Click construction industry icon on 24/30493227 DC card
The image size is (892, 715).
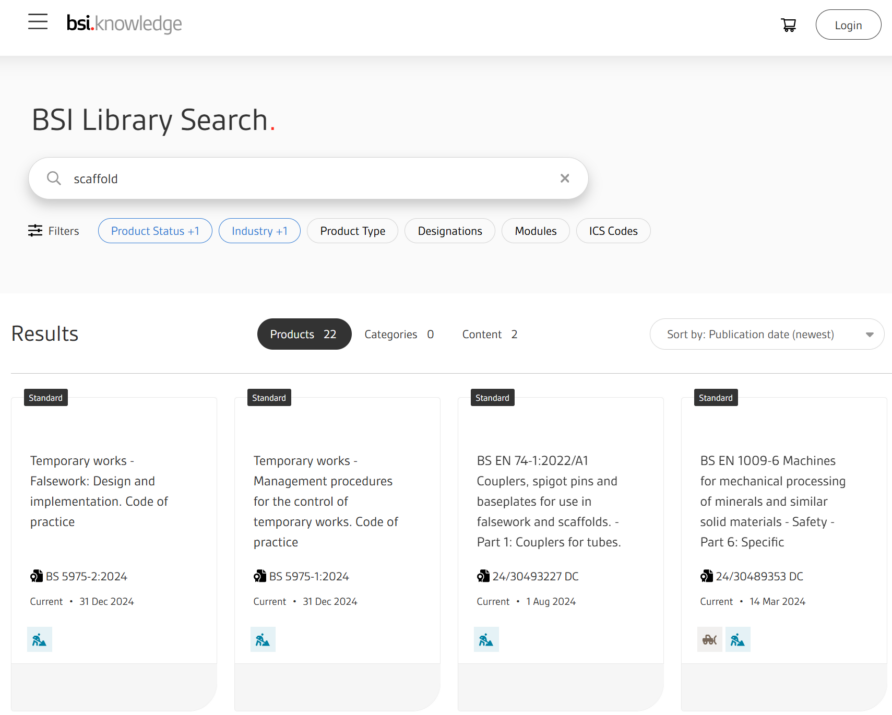click(486, 639)
